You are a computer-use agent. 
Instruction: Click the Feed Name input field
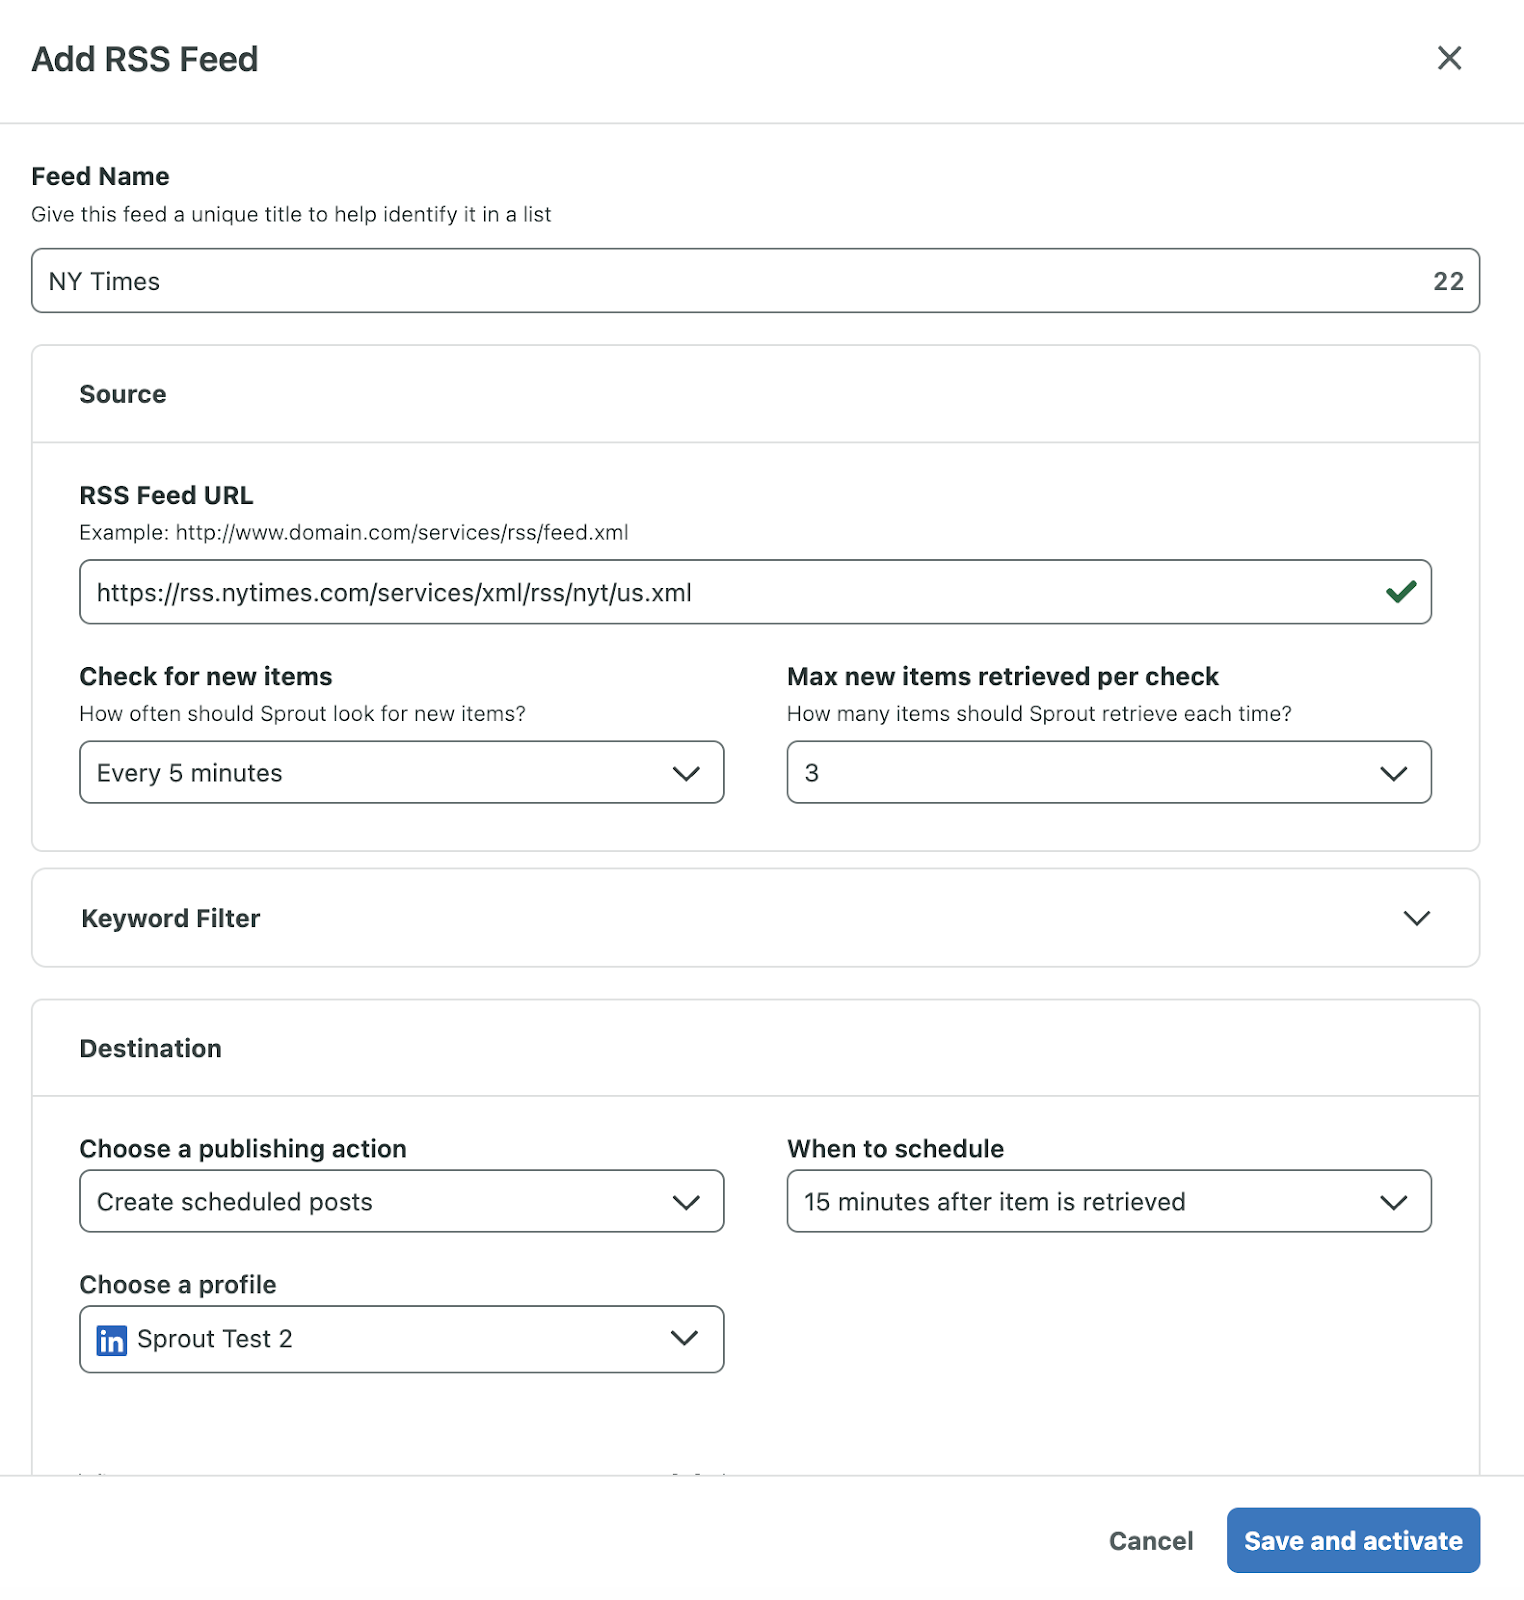point(755,281)
